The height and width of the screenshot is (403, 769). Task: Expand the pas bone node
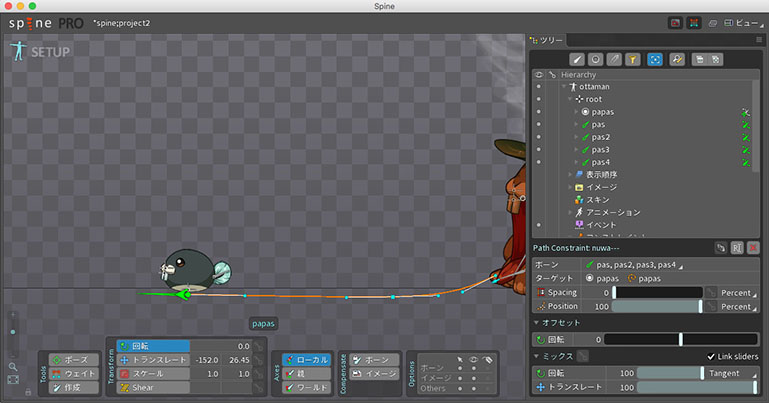(x=576, y=125)
